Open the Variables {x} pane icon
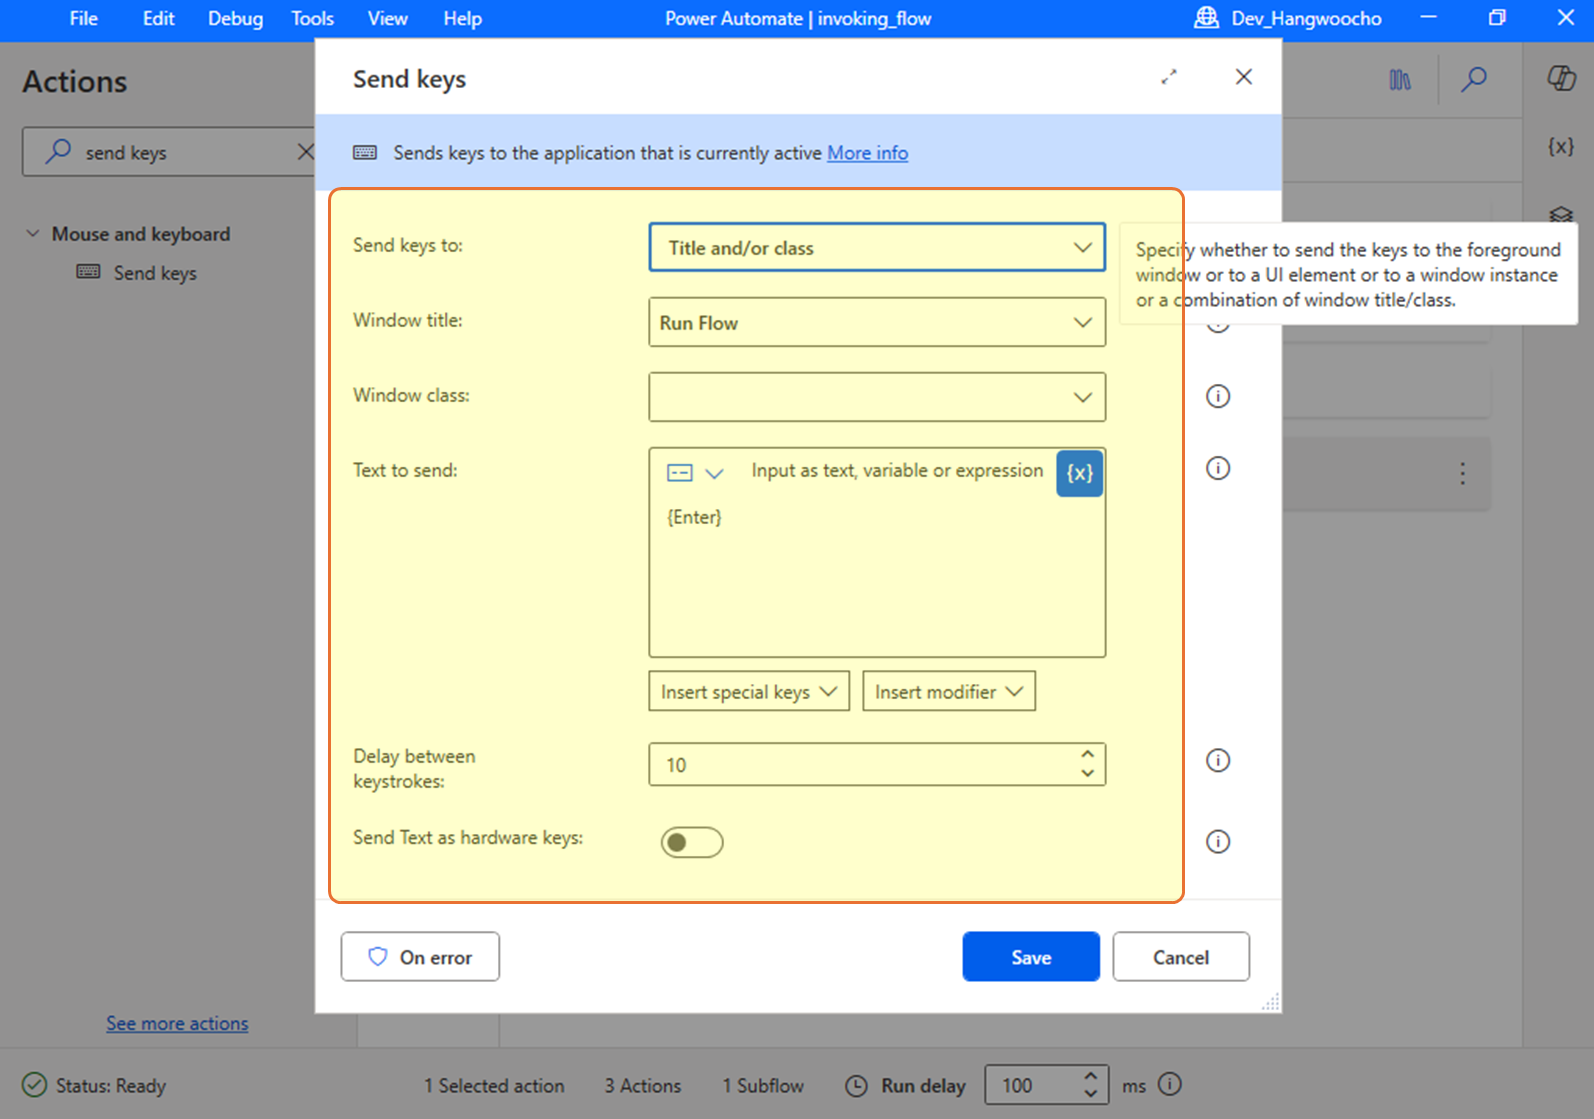Image resolution: width=1594 pixels, height=1119 pixels. point(1561,146)
